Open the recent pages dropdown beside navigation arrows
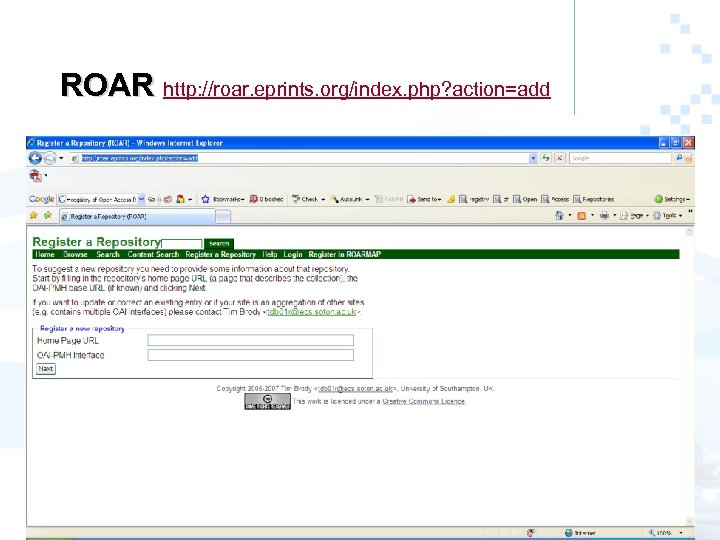 pyautogui.click(x=61, y=158)
